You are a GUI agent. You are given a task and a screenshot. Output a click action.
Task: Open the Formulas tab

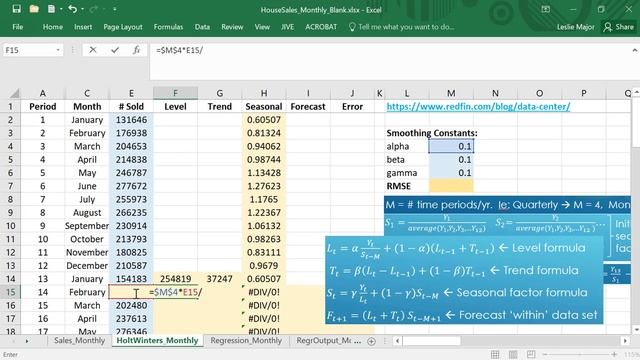(168, 27)
